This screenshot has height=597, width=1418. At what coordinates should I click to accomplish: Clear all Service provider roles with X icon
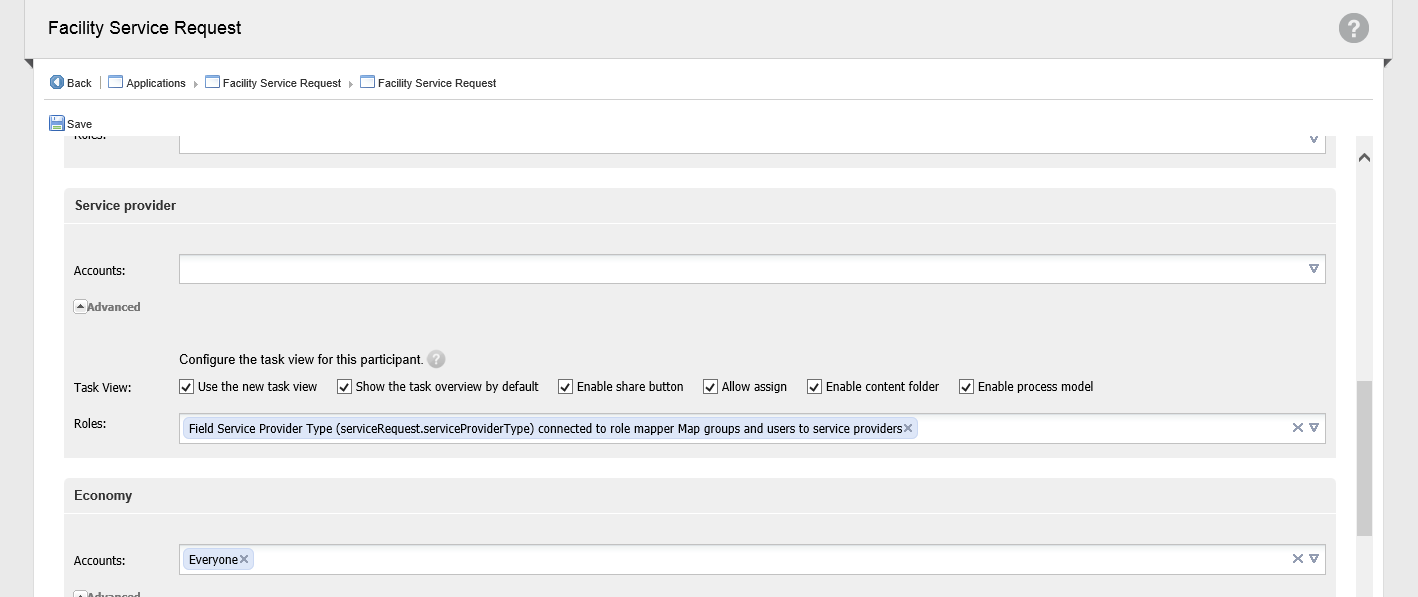(x=1297, y=428)
